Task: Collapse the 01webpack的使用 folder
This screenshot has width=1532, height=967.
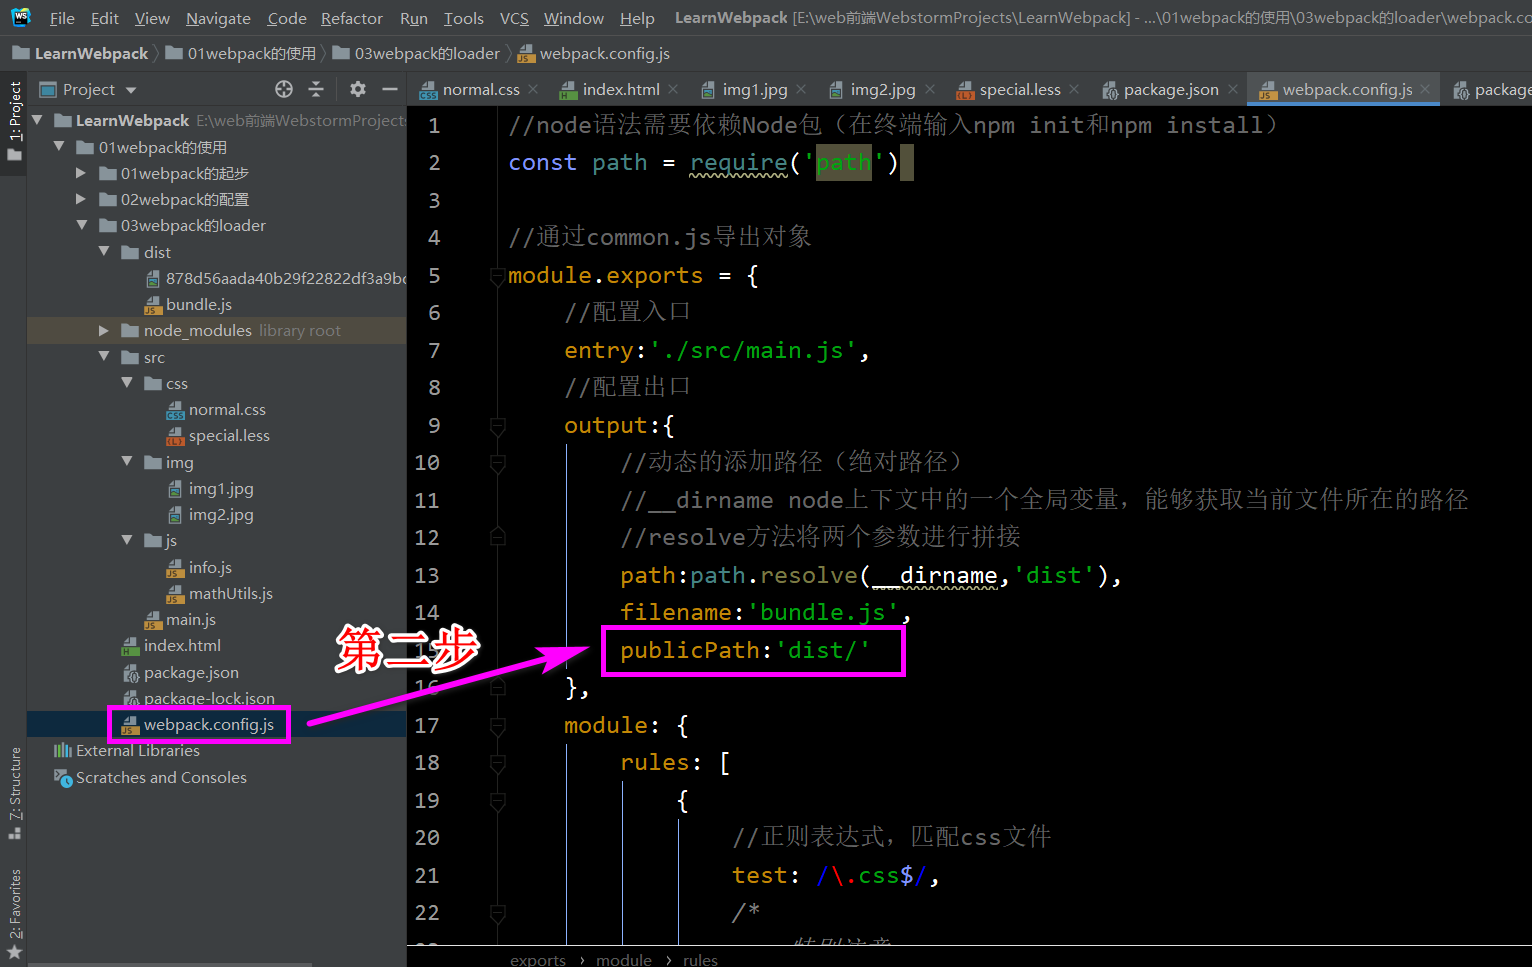Action: 60,147
